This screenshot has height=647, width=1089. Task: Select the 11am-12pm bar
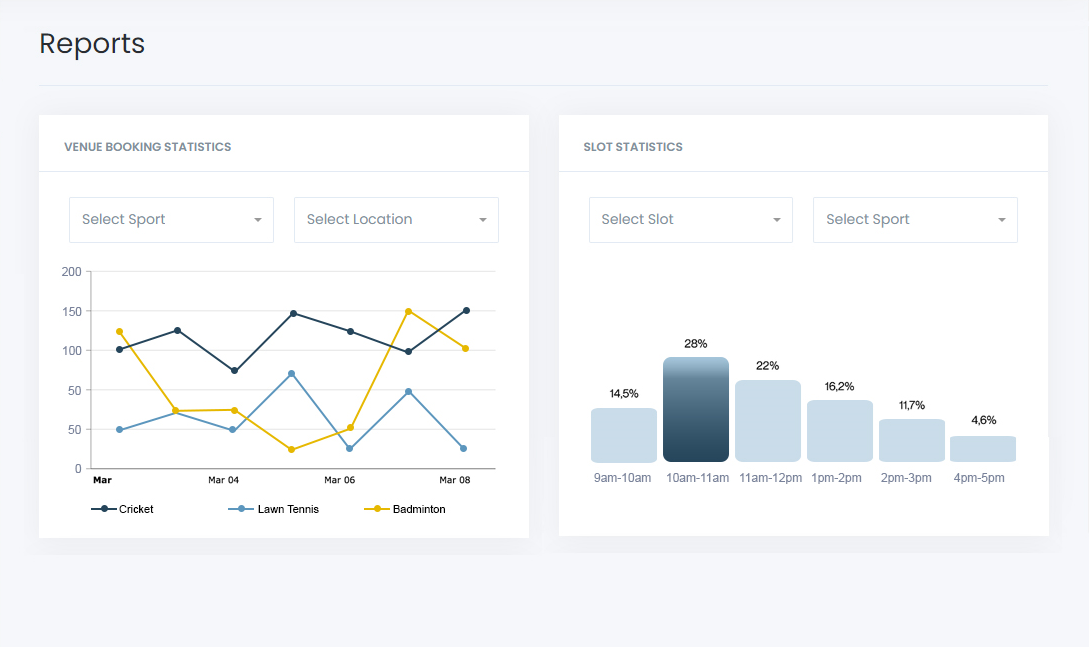tap(768, 421)
